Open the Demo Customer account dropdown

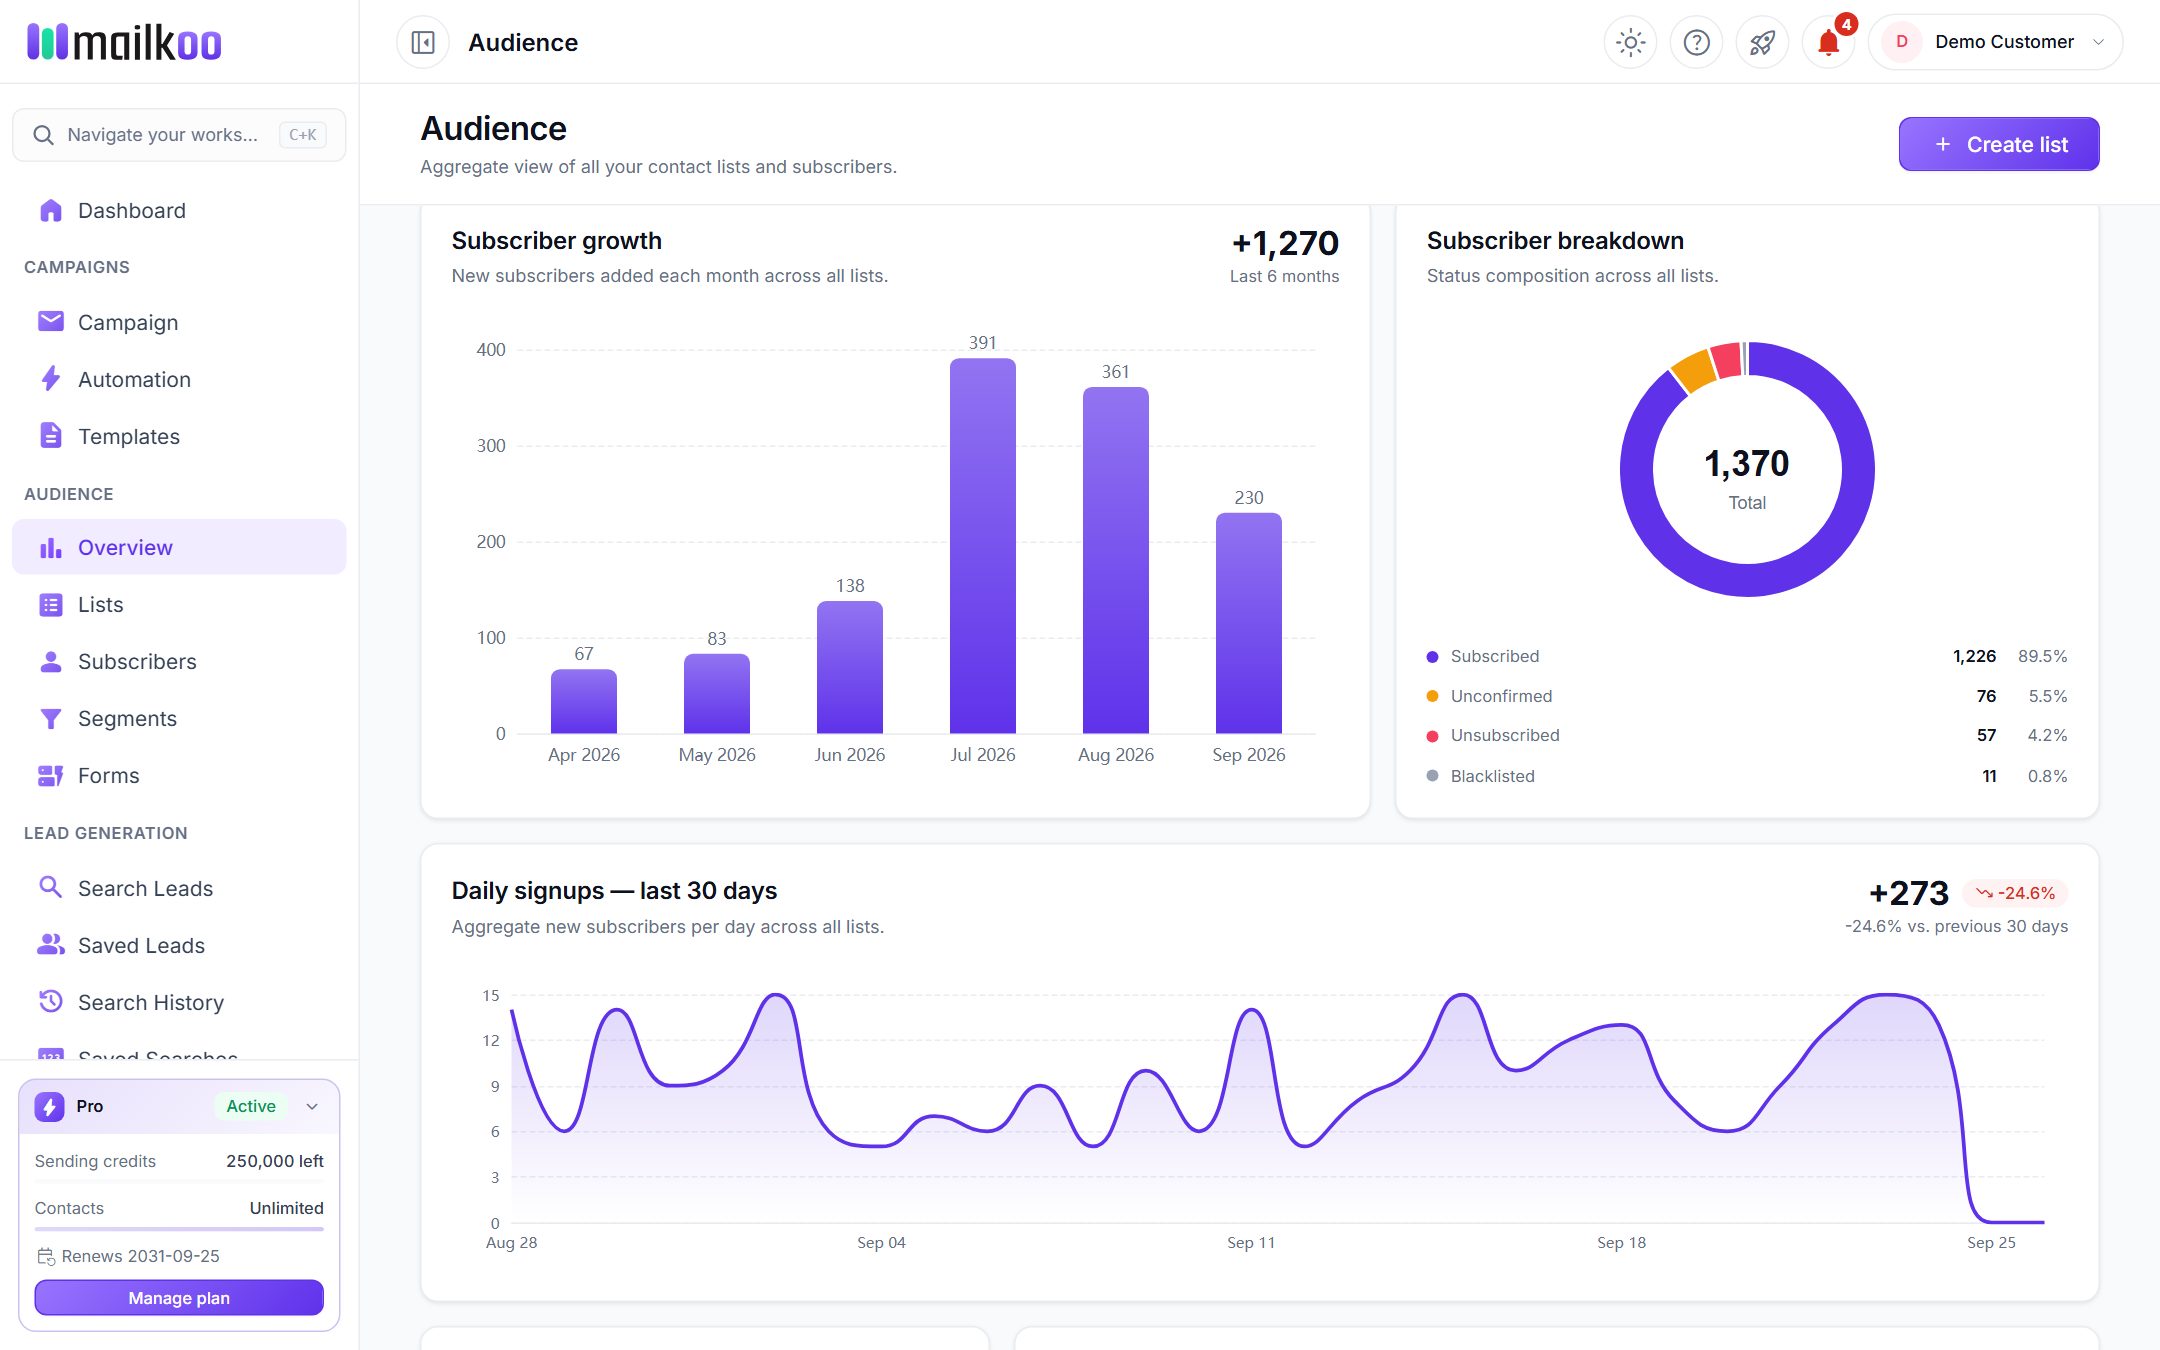point(1995,42)
